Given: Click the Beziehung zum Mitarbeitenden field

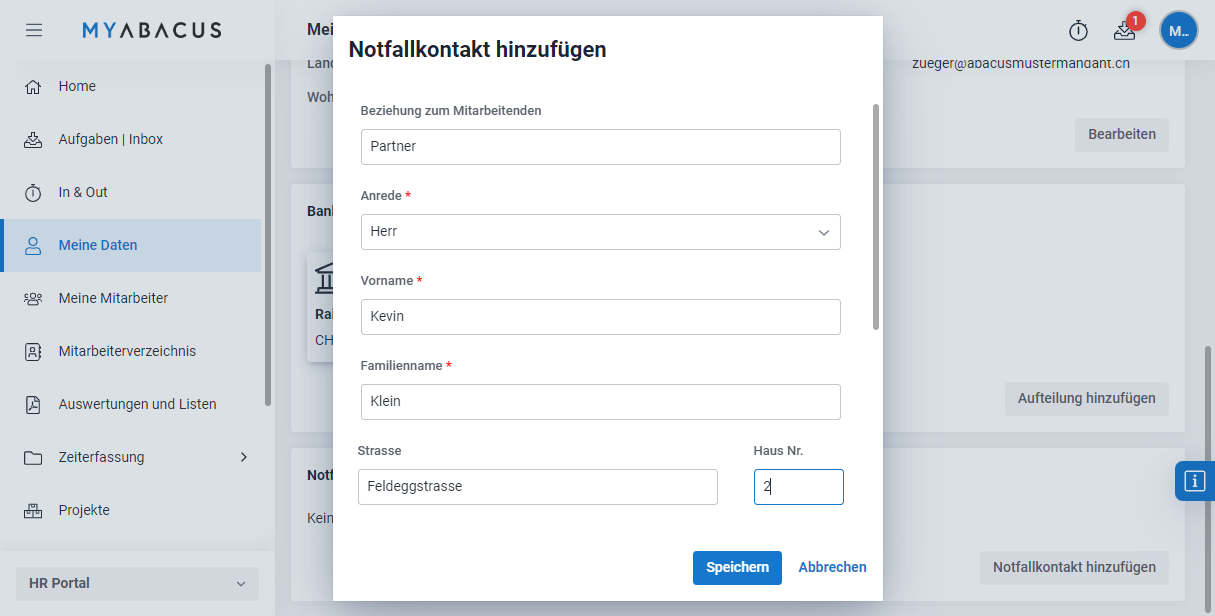Looking at the screenshot, I should tap(600, 146).
